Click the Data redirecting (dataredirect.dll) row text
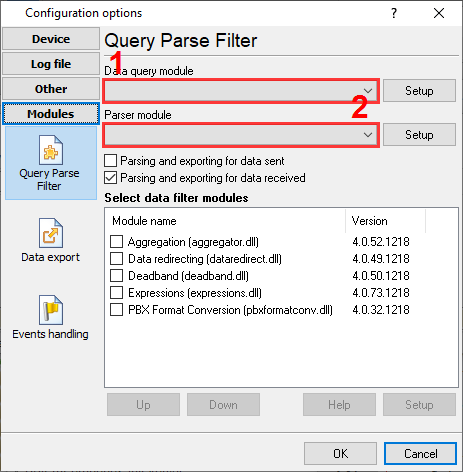The height and width of the screenshot is (472, 463). pyautogui.click(x=205, y=259)
